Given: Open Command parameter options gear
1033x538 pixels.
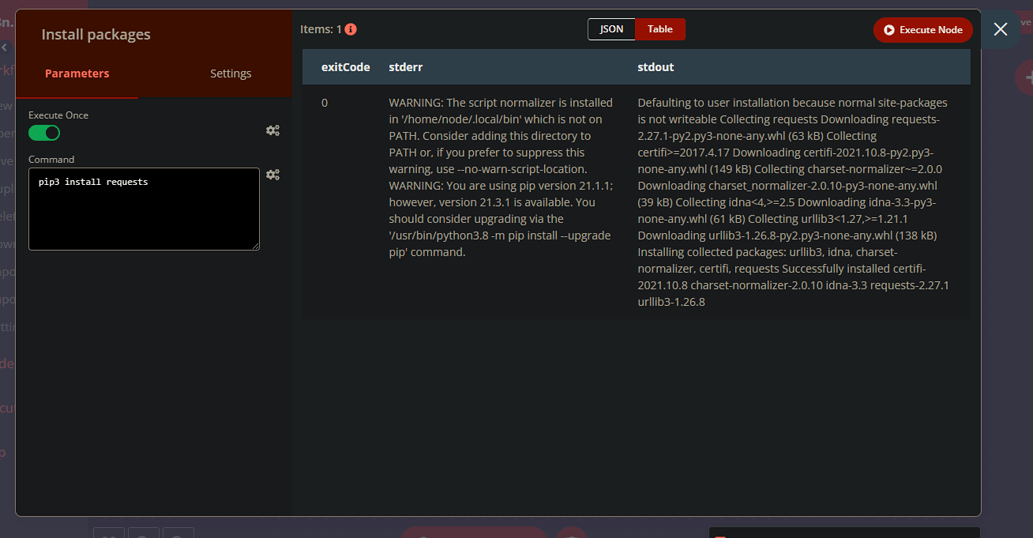Looking at the screenshot, I should pyautogui.click(x=273, y=175).
